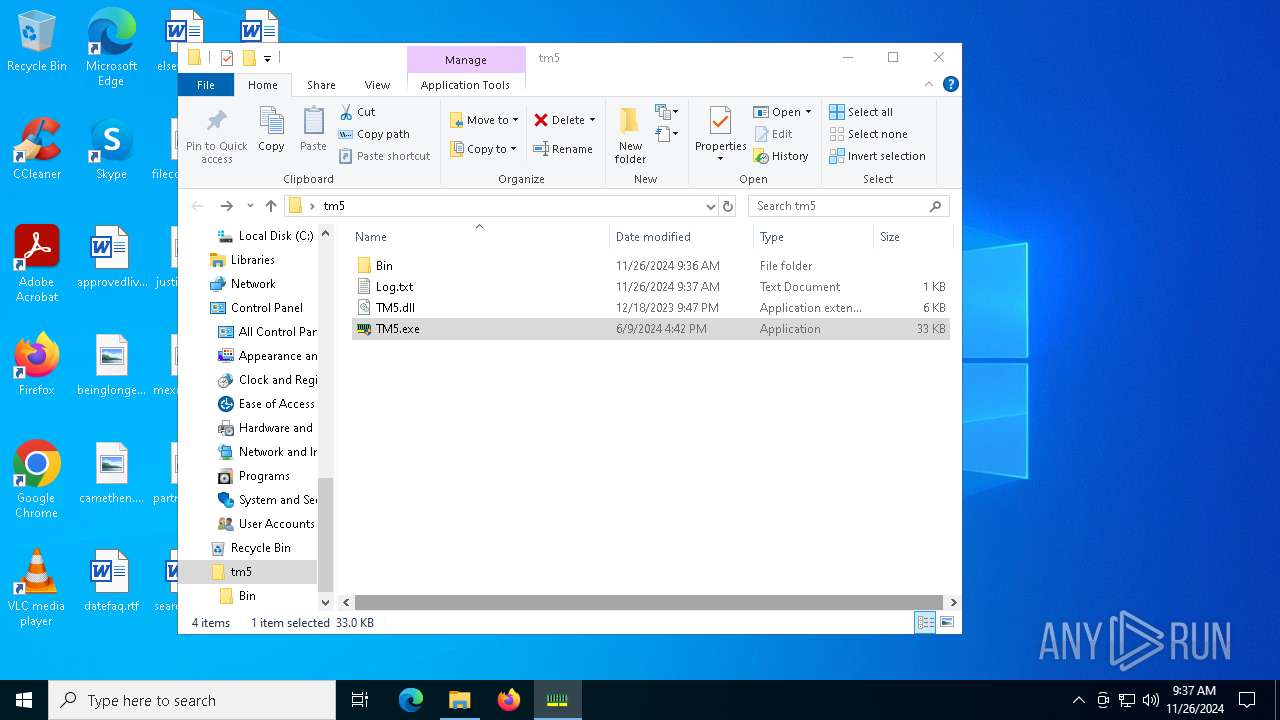Open Task View on the taskbar
The image size is (1280, 720).
point(360,700)
